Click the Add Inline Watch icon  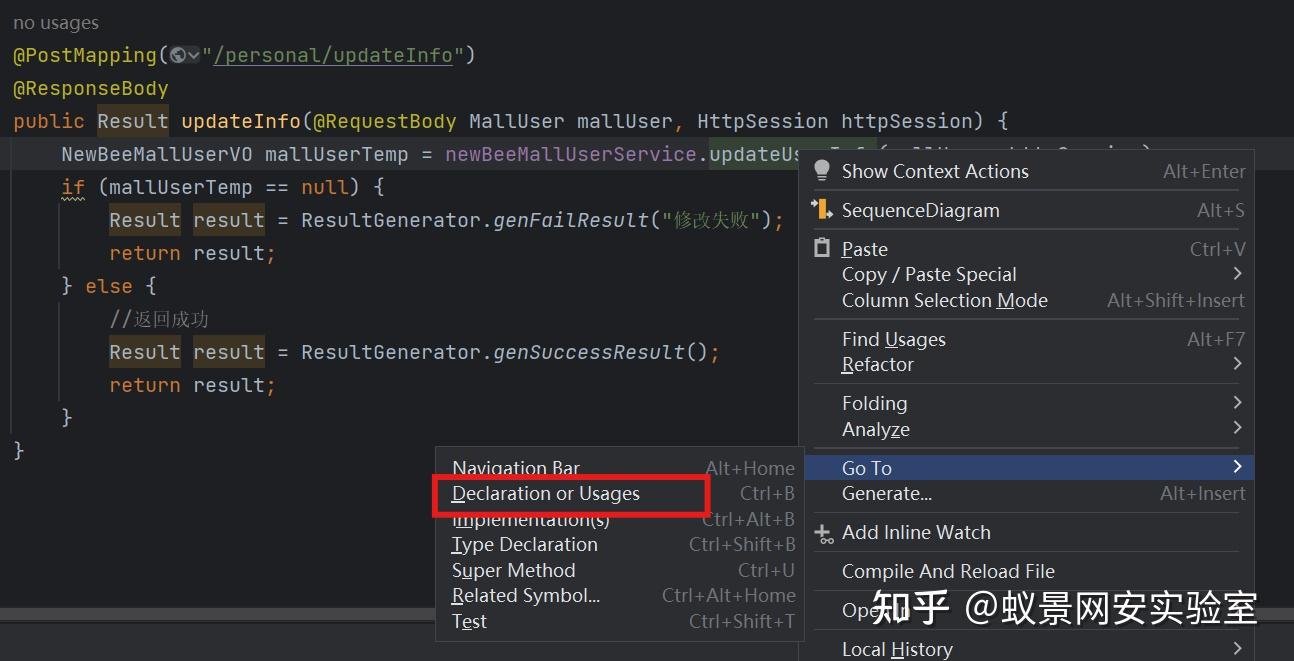(824, 533)
